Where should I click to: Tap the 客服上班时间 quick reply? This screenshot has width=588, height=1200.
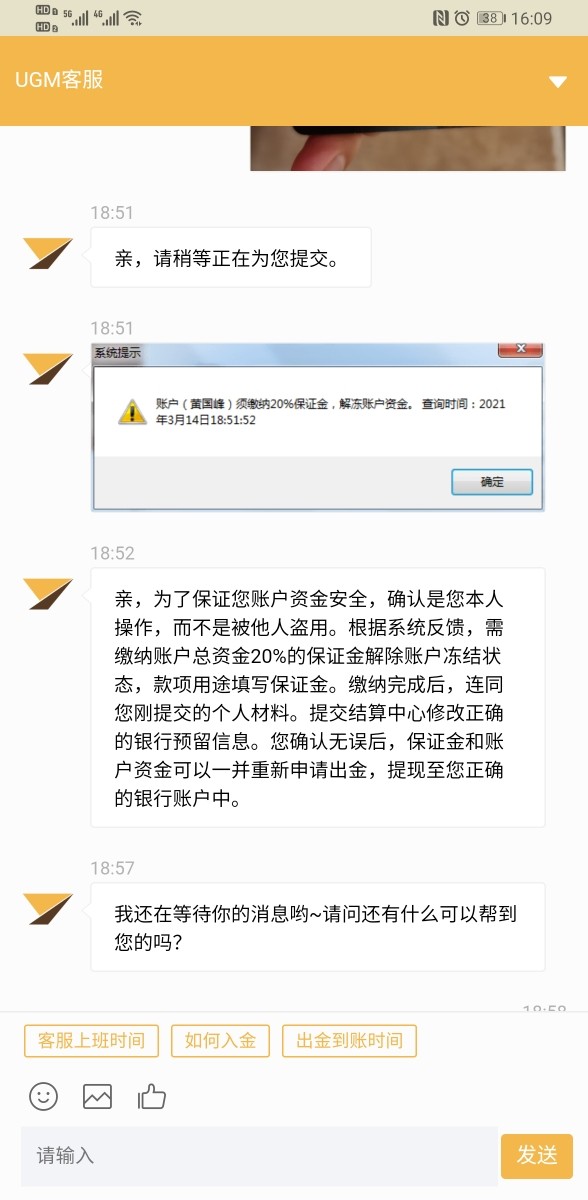[x=91, y=1041]
